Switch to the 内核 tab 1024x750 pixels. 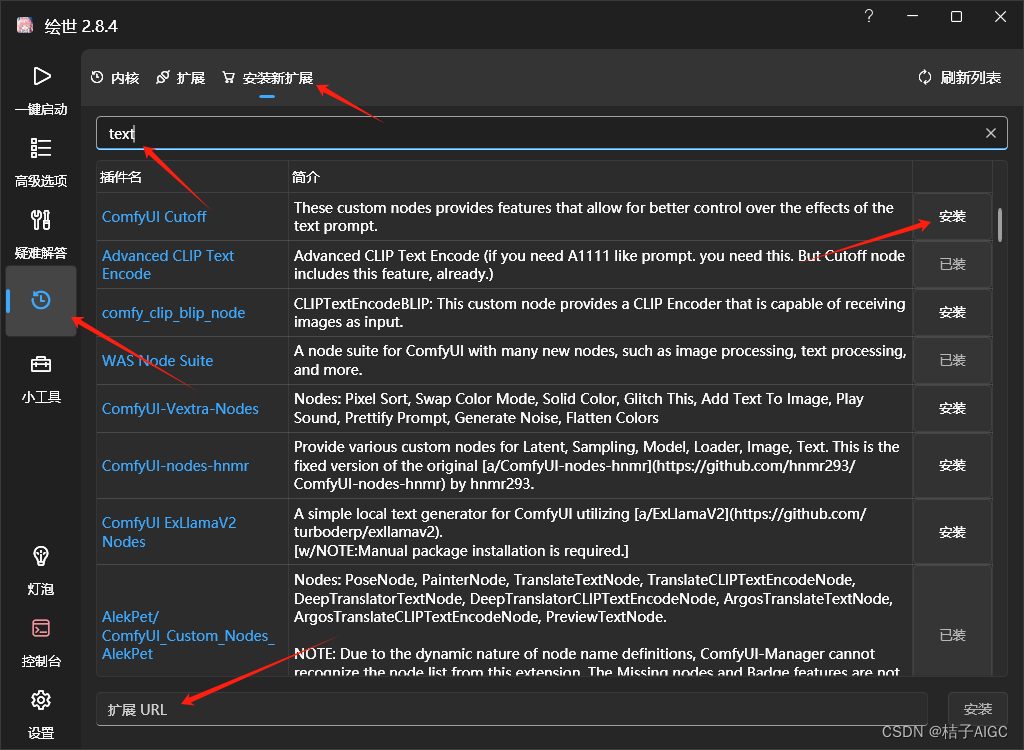point(116,78)
